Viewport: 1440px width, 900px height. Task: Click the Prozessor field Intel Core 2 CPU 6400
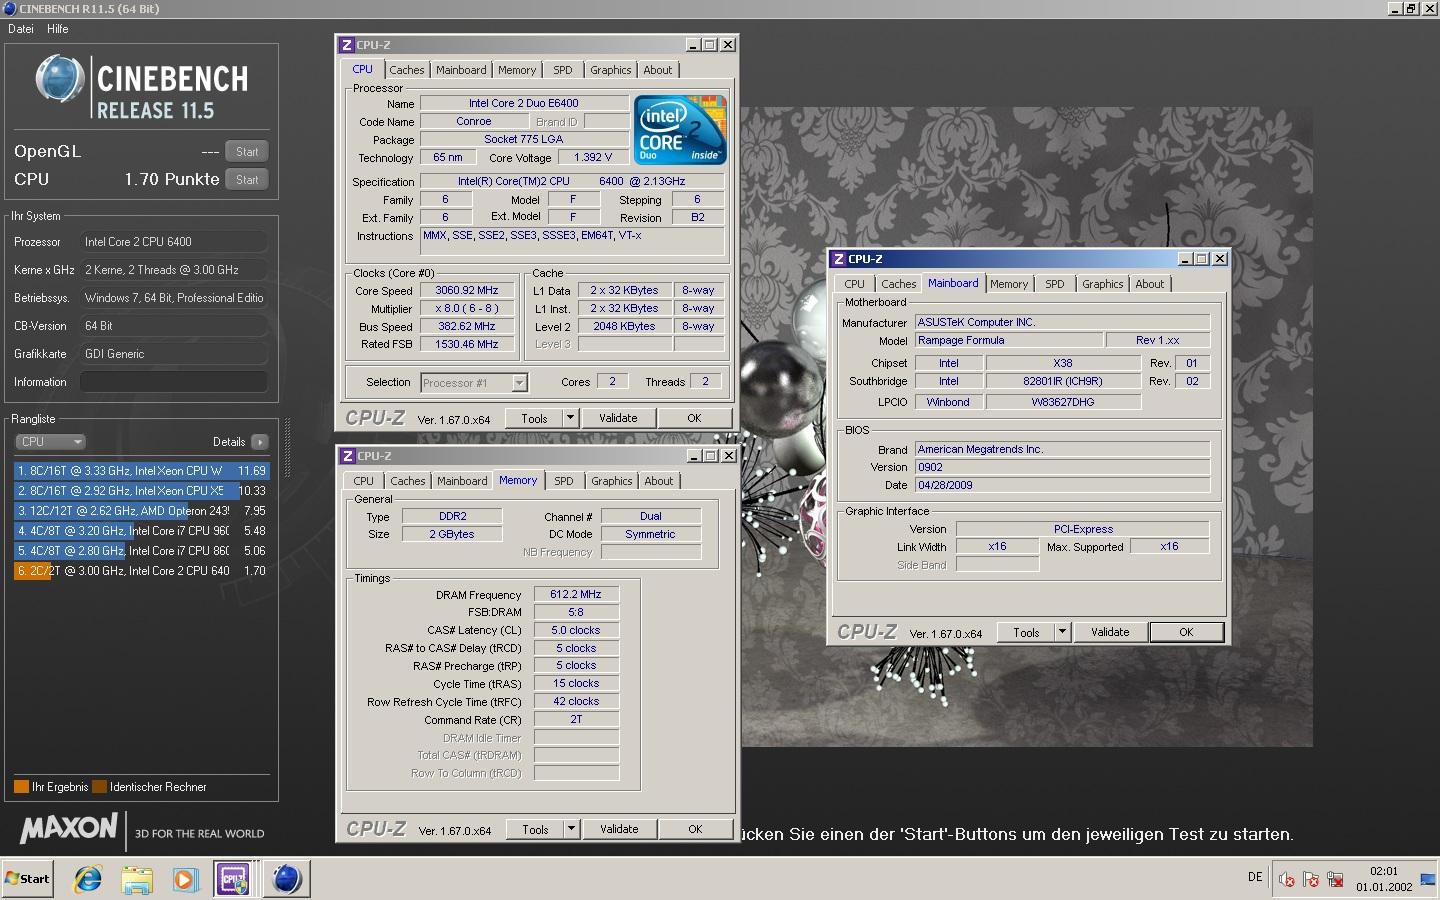pyautogui.click(x=174, y=242)
